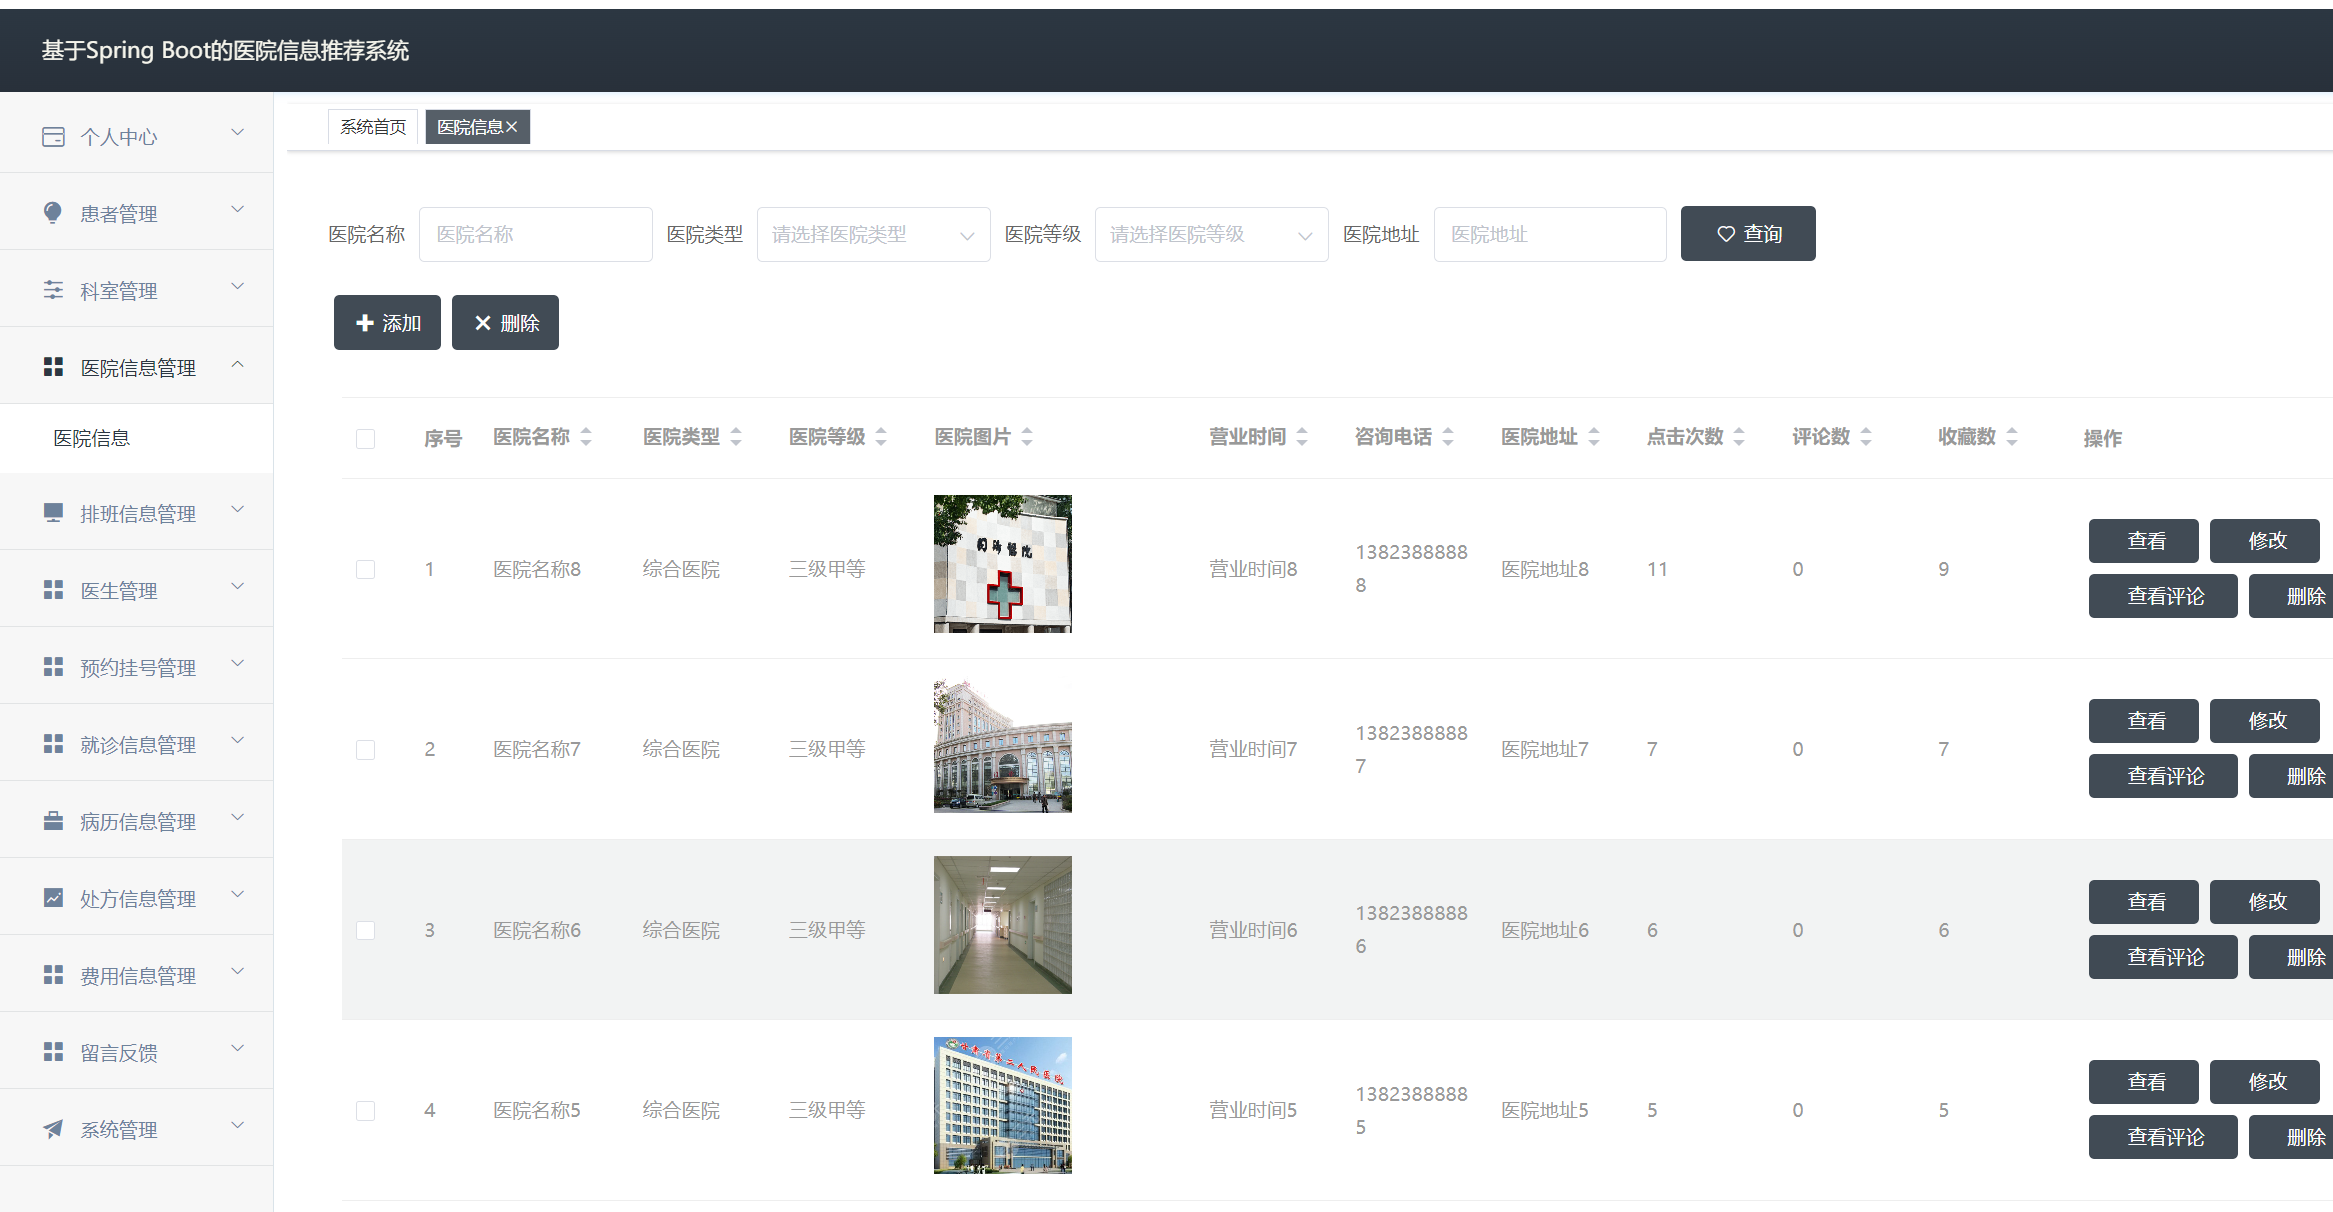The width and height of the screenshot is (2333, 1212).
Task: Click the 排班信息管理 monitor icon
Action: [x=53, y=512]
